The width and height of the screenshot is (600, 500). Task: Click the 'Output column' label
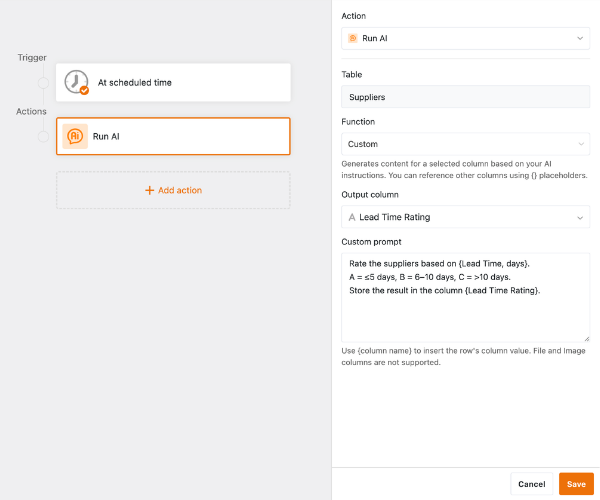pos(370,194)
